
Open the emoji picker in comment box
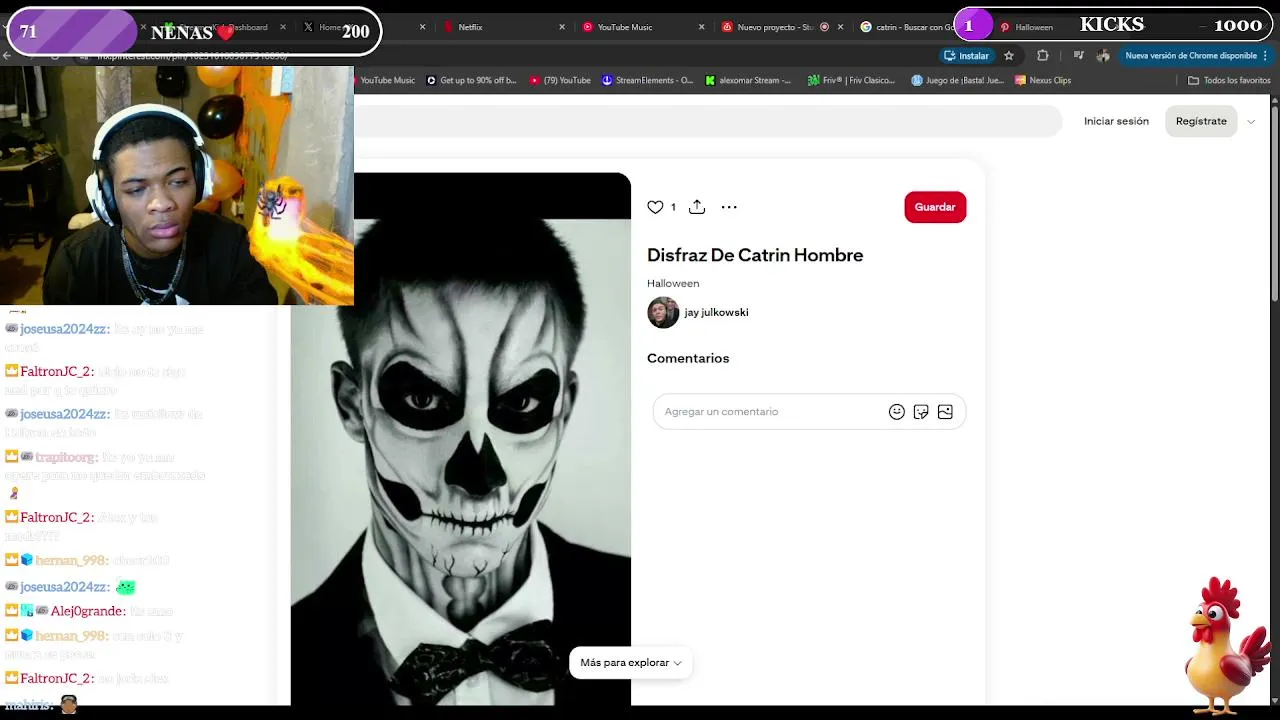[x=897, y=412]
